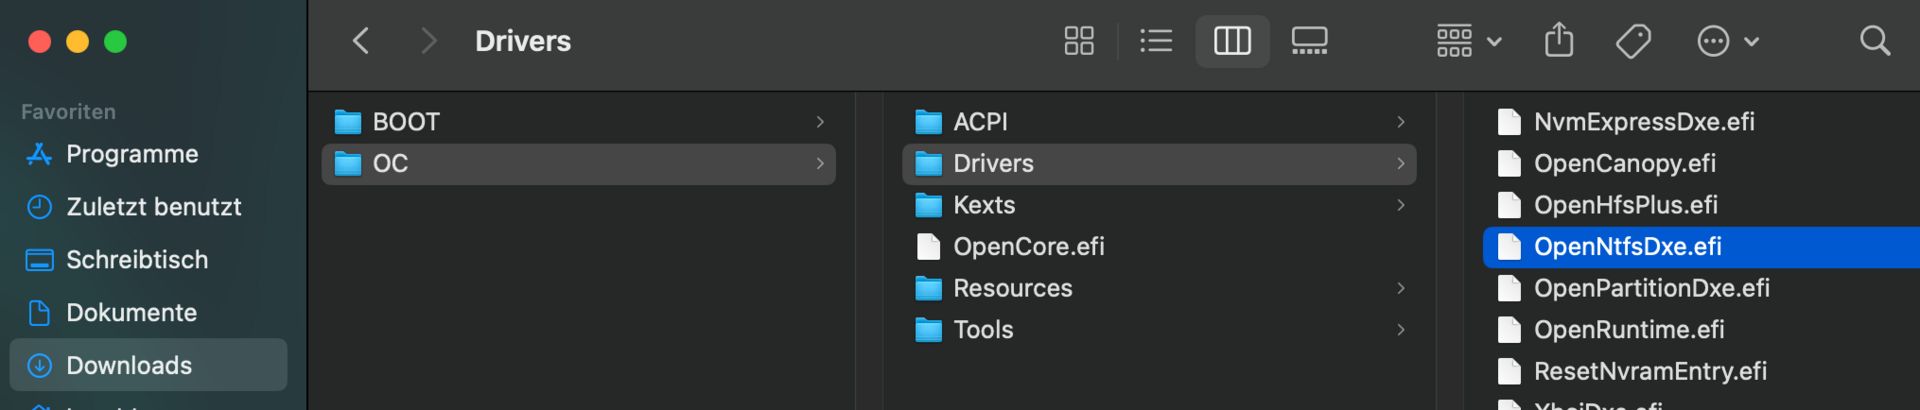Open the group-by options dropdown

coord(1469,41)
